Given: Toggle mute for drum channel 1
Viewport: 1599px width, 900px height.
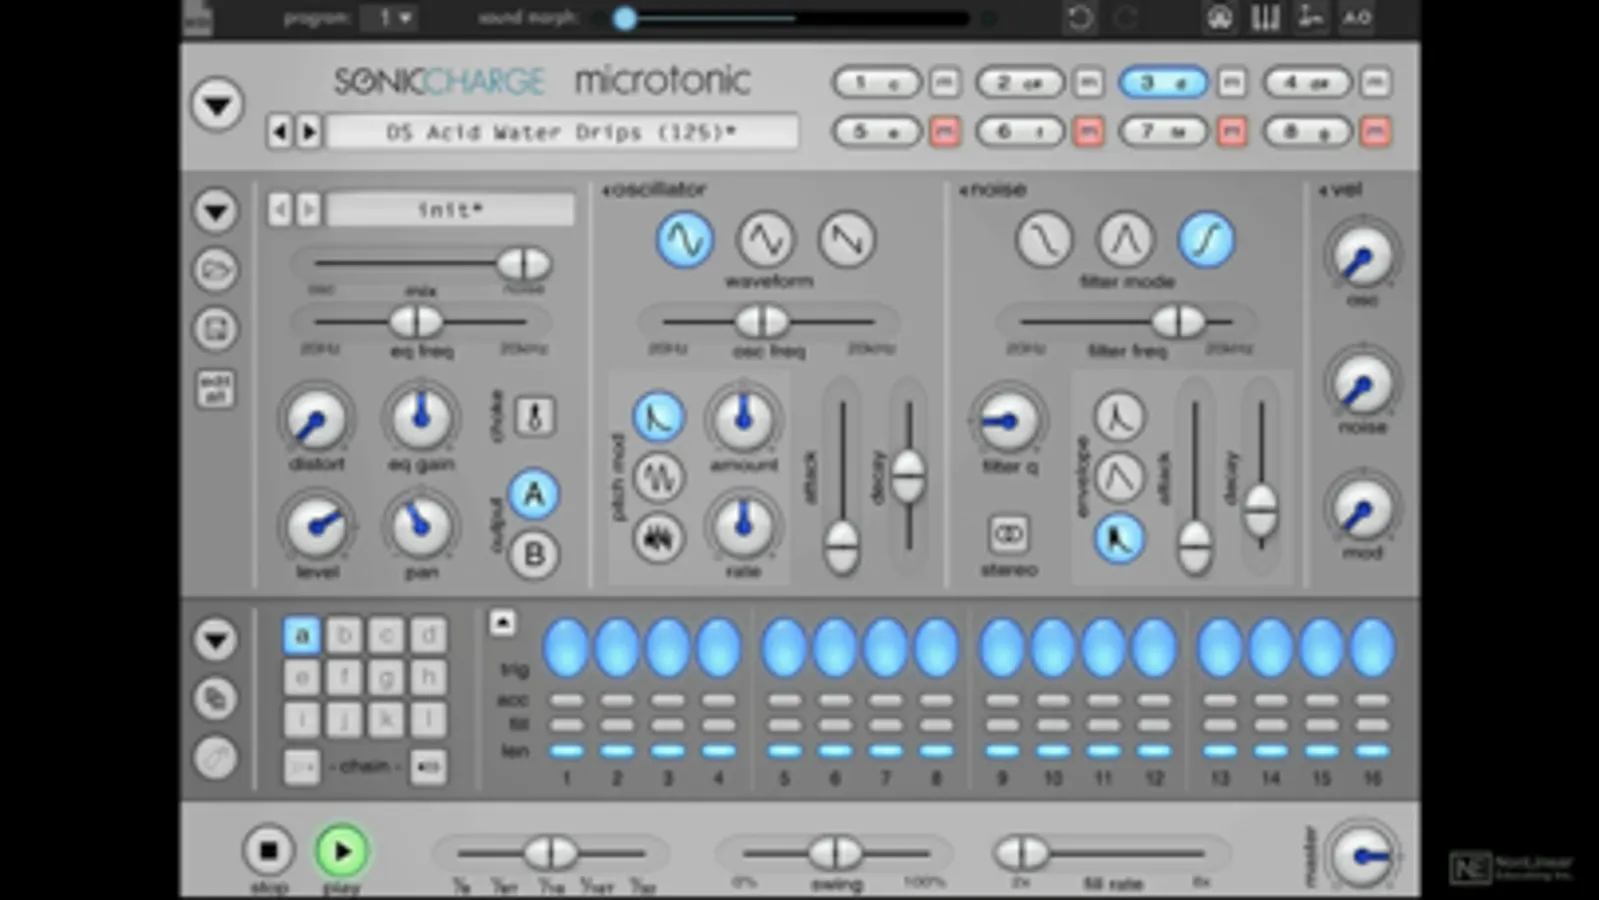Looking at the screenshot, I should pos(944,82).
